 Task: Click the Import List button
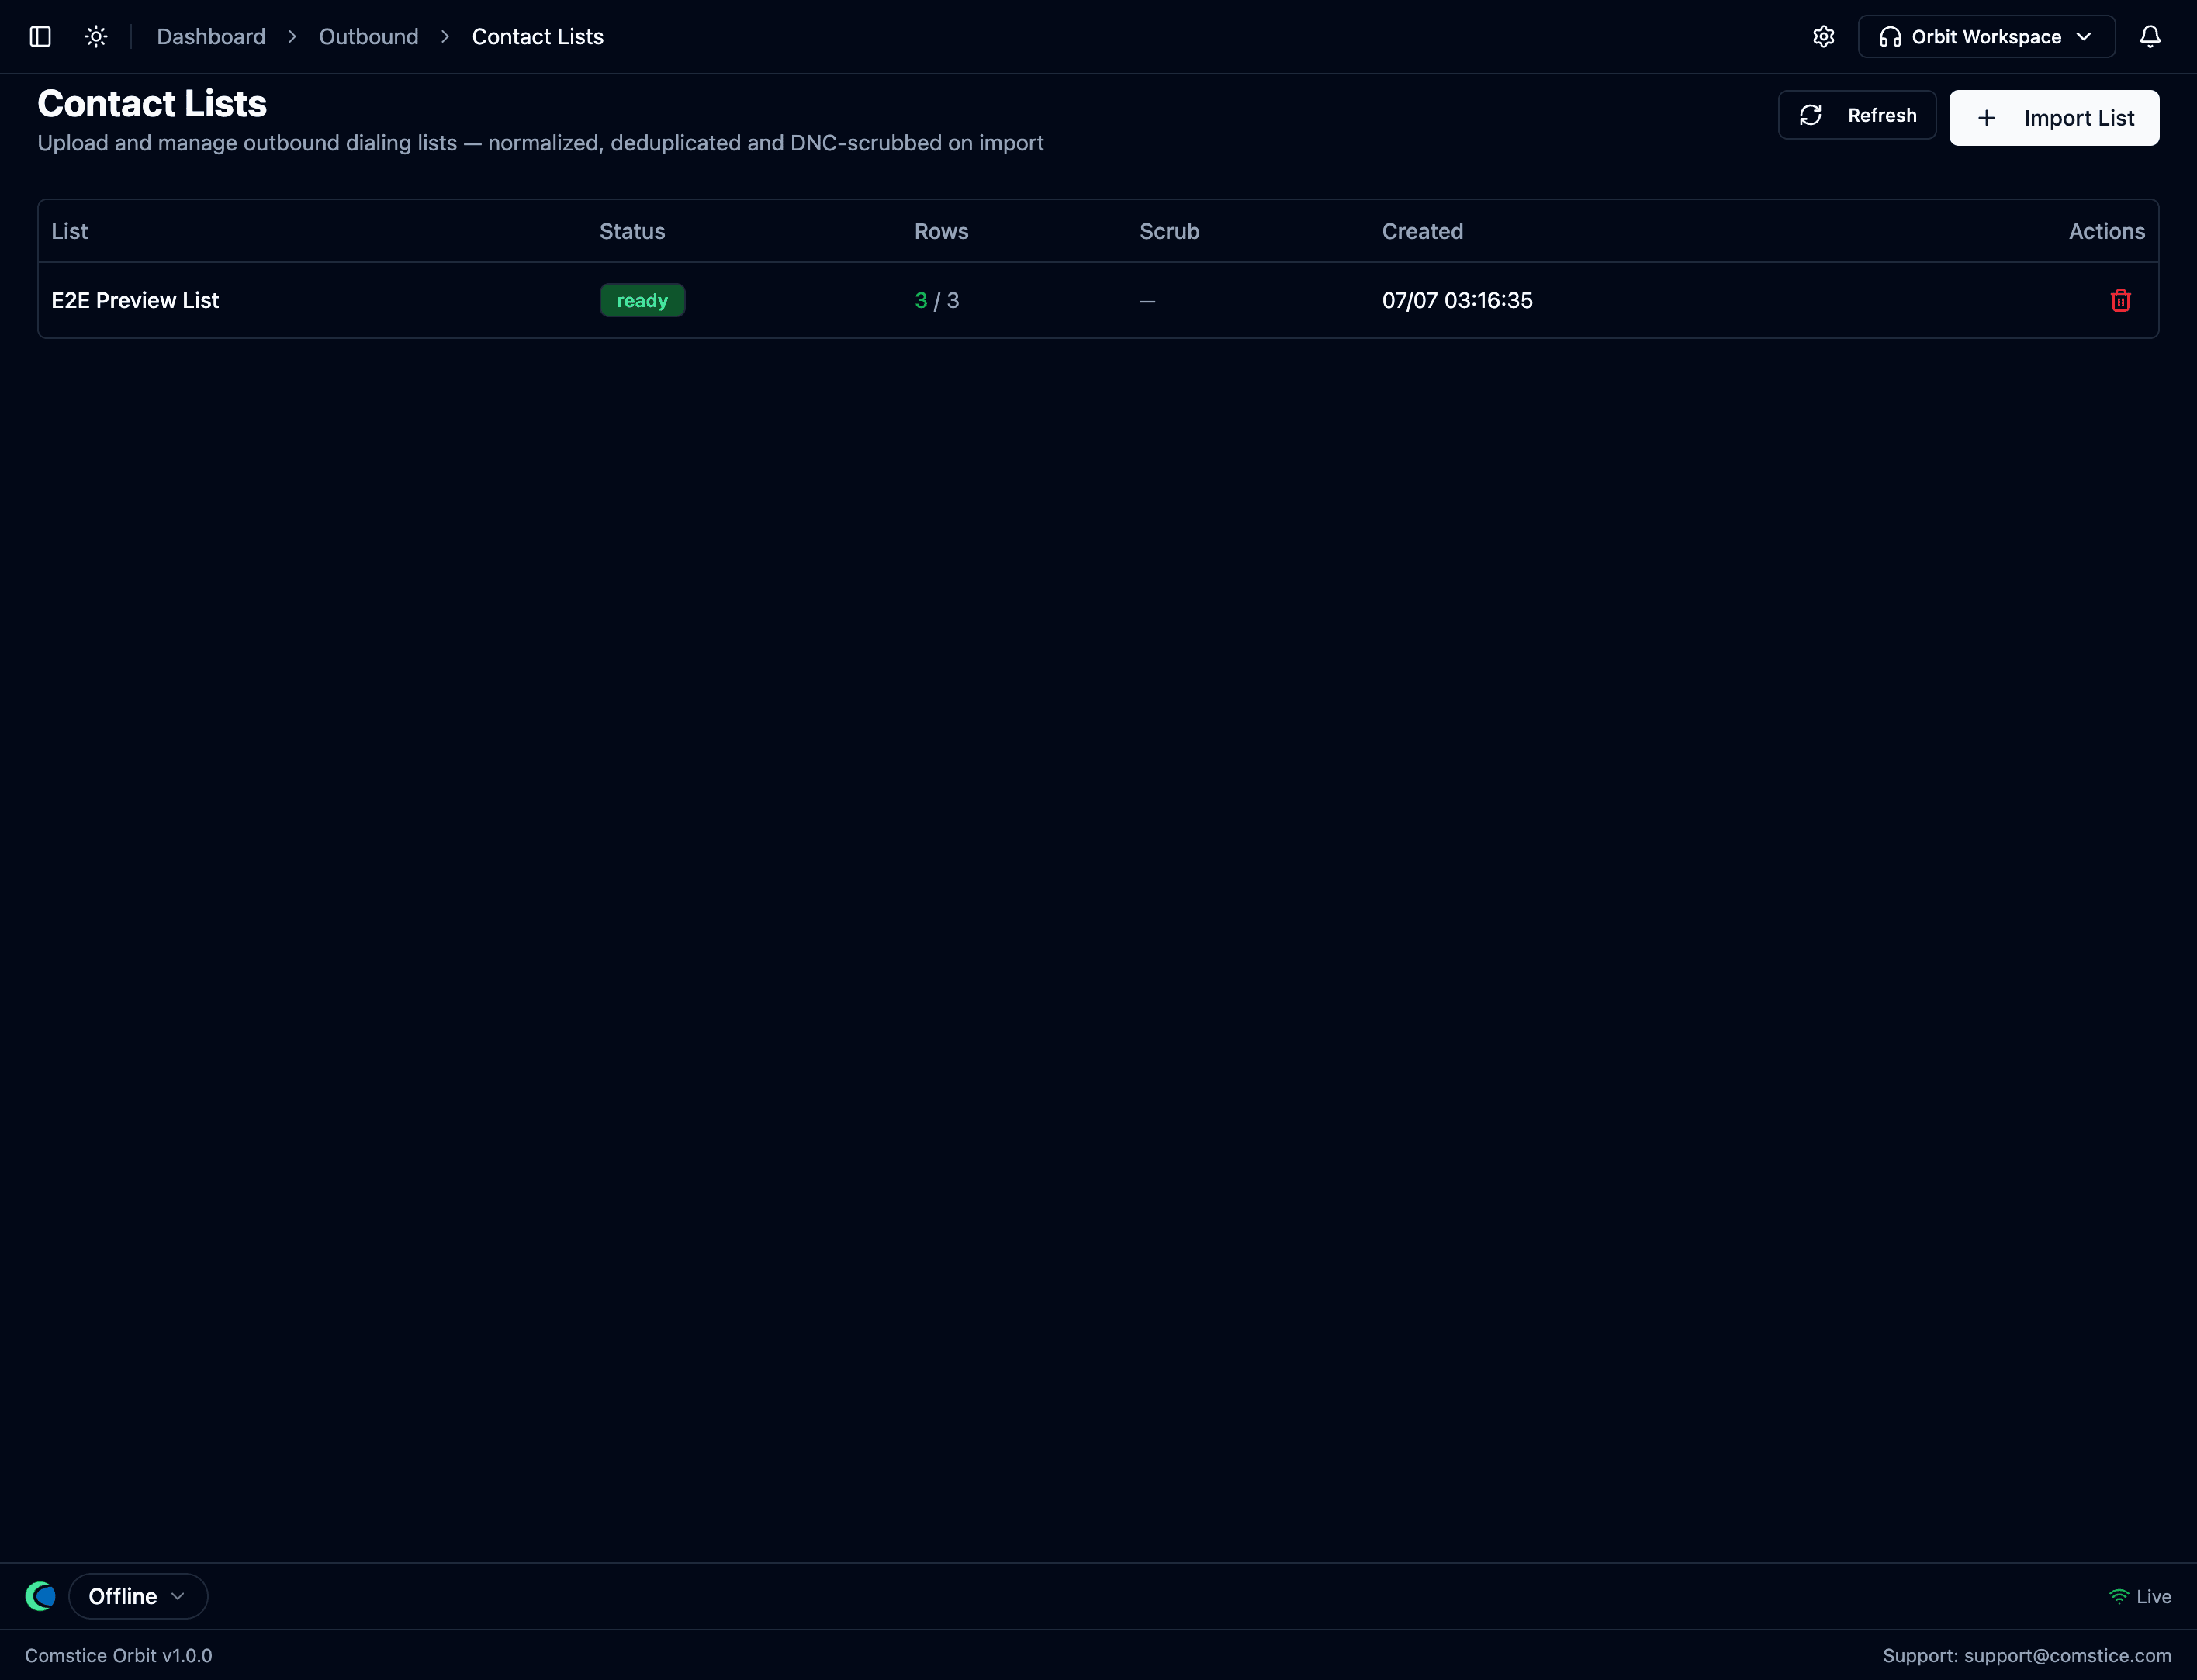coord(2054,118)
